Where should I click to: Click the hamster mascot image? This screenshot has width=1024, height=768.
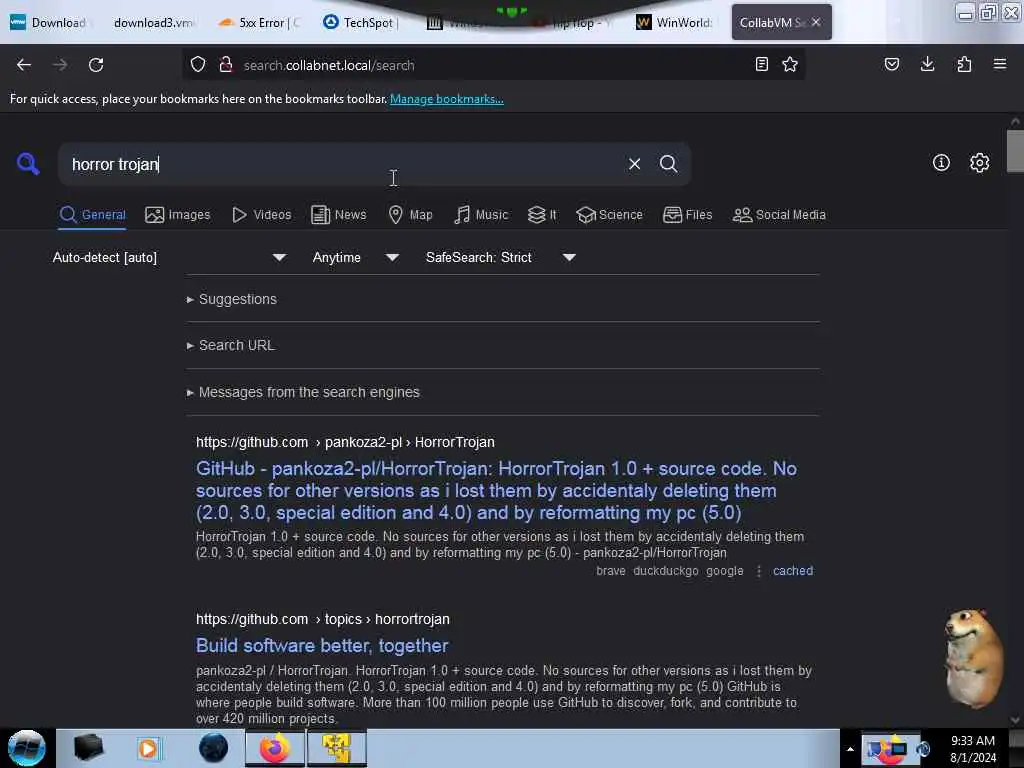click(x=974, y=658)
